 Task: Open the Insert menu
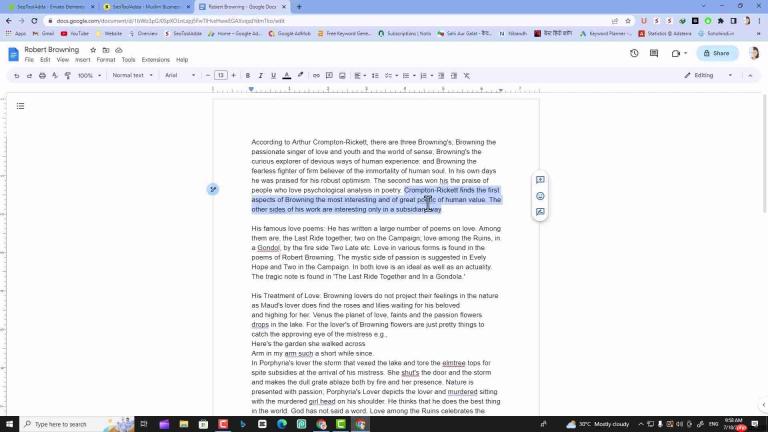pos(82,60)
